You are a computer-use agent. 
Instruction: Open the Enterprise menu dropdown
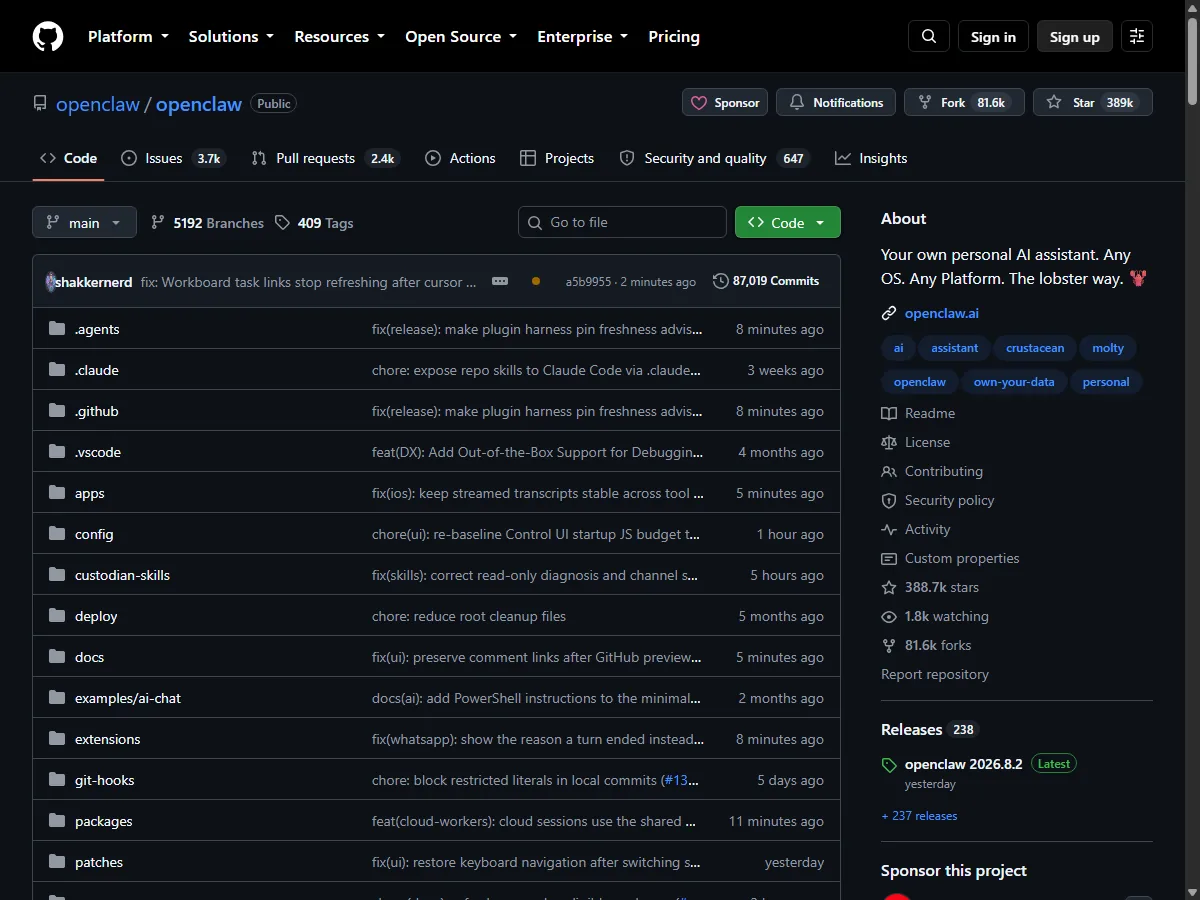582,36
